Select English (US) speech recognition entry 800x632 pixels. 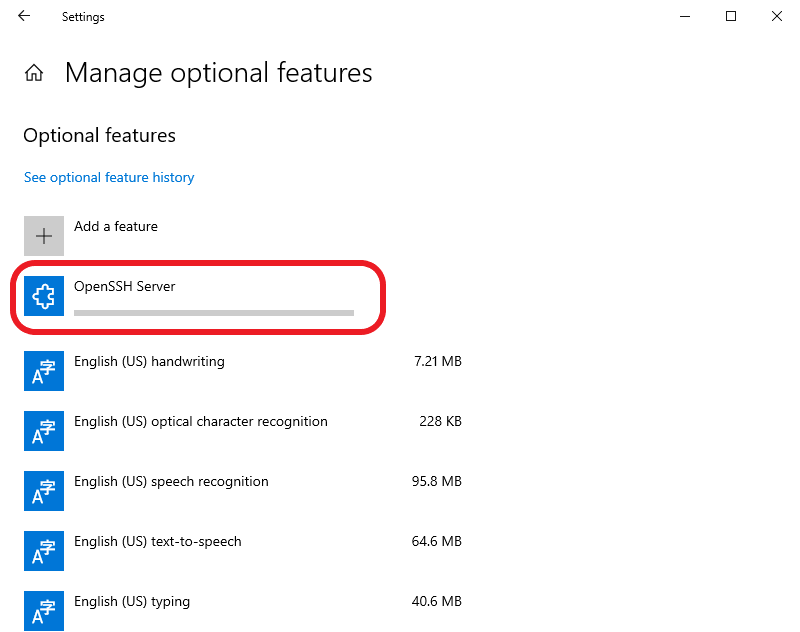point(243,491)
